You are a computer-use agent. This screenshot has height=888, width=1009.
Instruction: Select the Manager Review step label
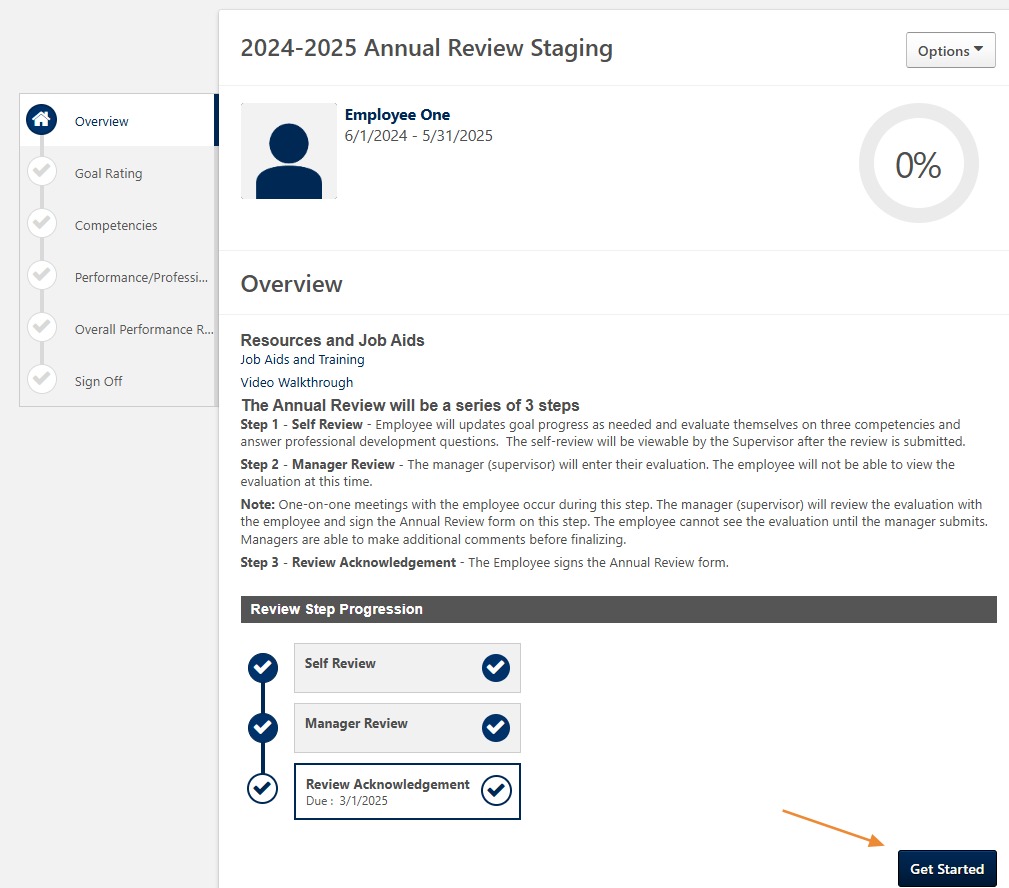point(356,723)
